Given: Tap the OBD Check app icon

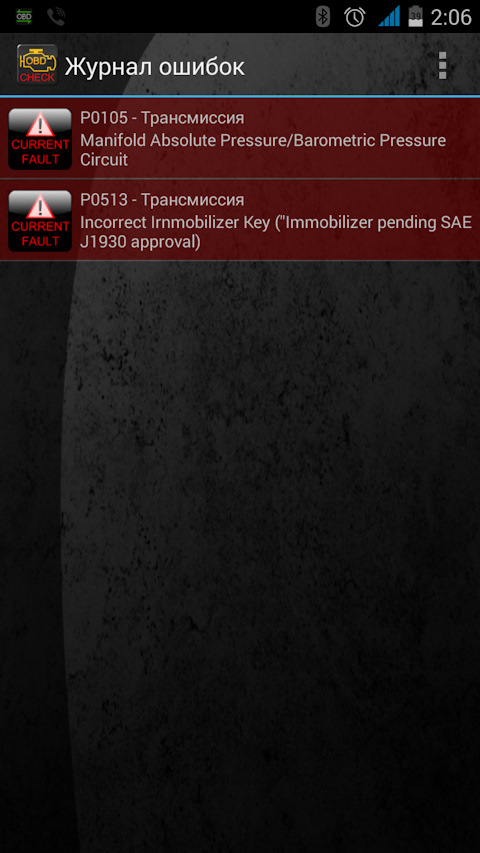Looking at the screenshot, I should pyautogui.click(x=37, y=65).
